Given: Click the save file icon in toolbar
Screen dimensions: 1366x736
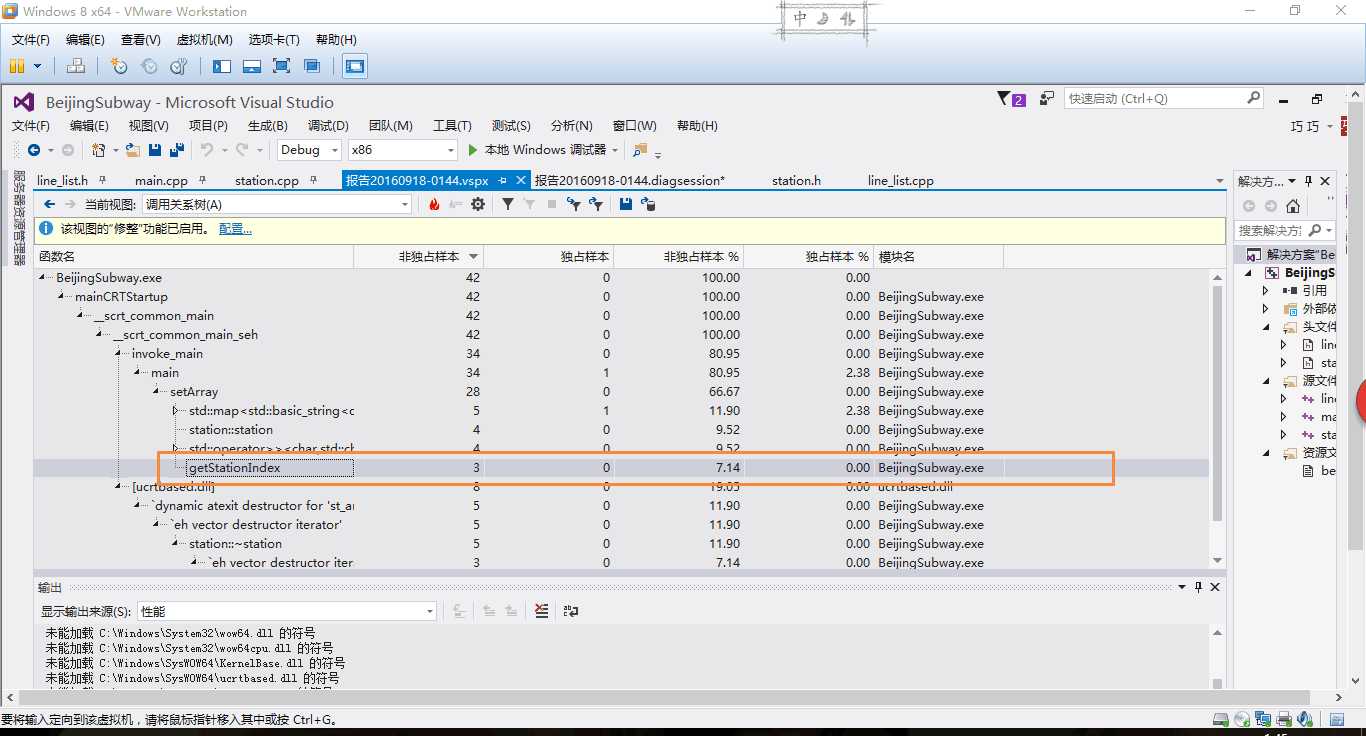Looking at the screenshot, I should tap(155, 150).
